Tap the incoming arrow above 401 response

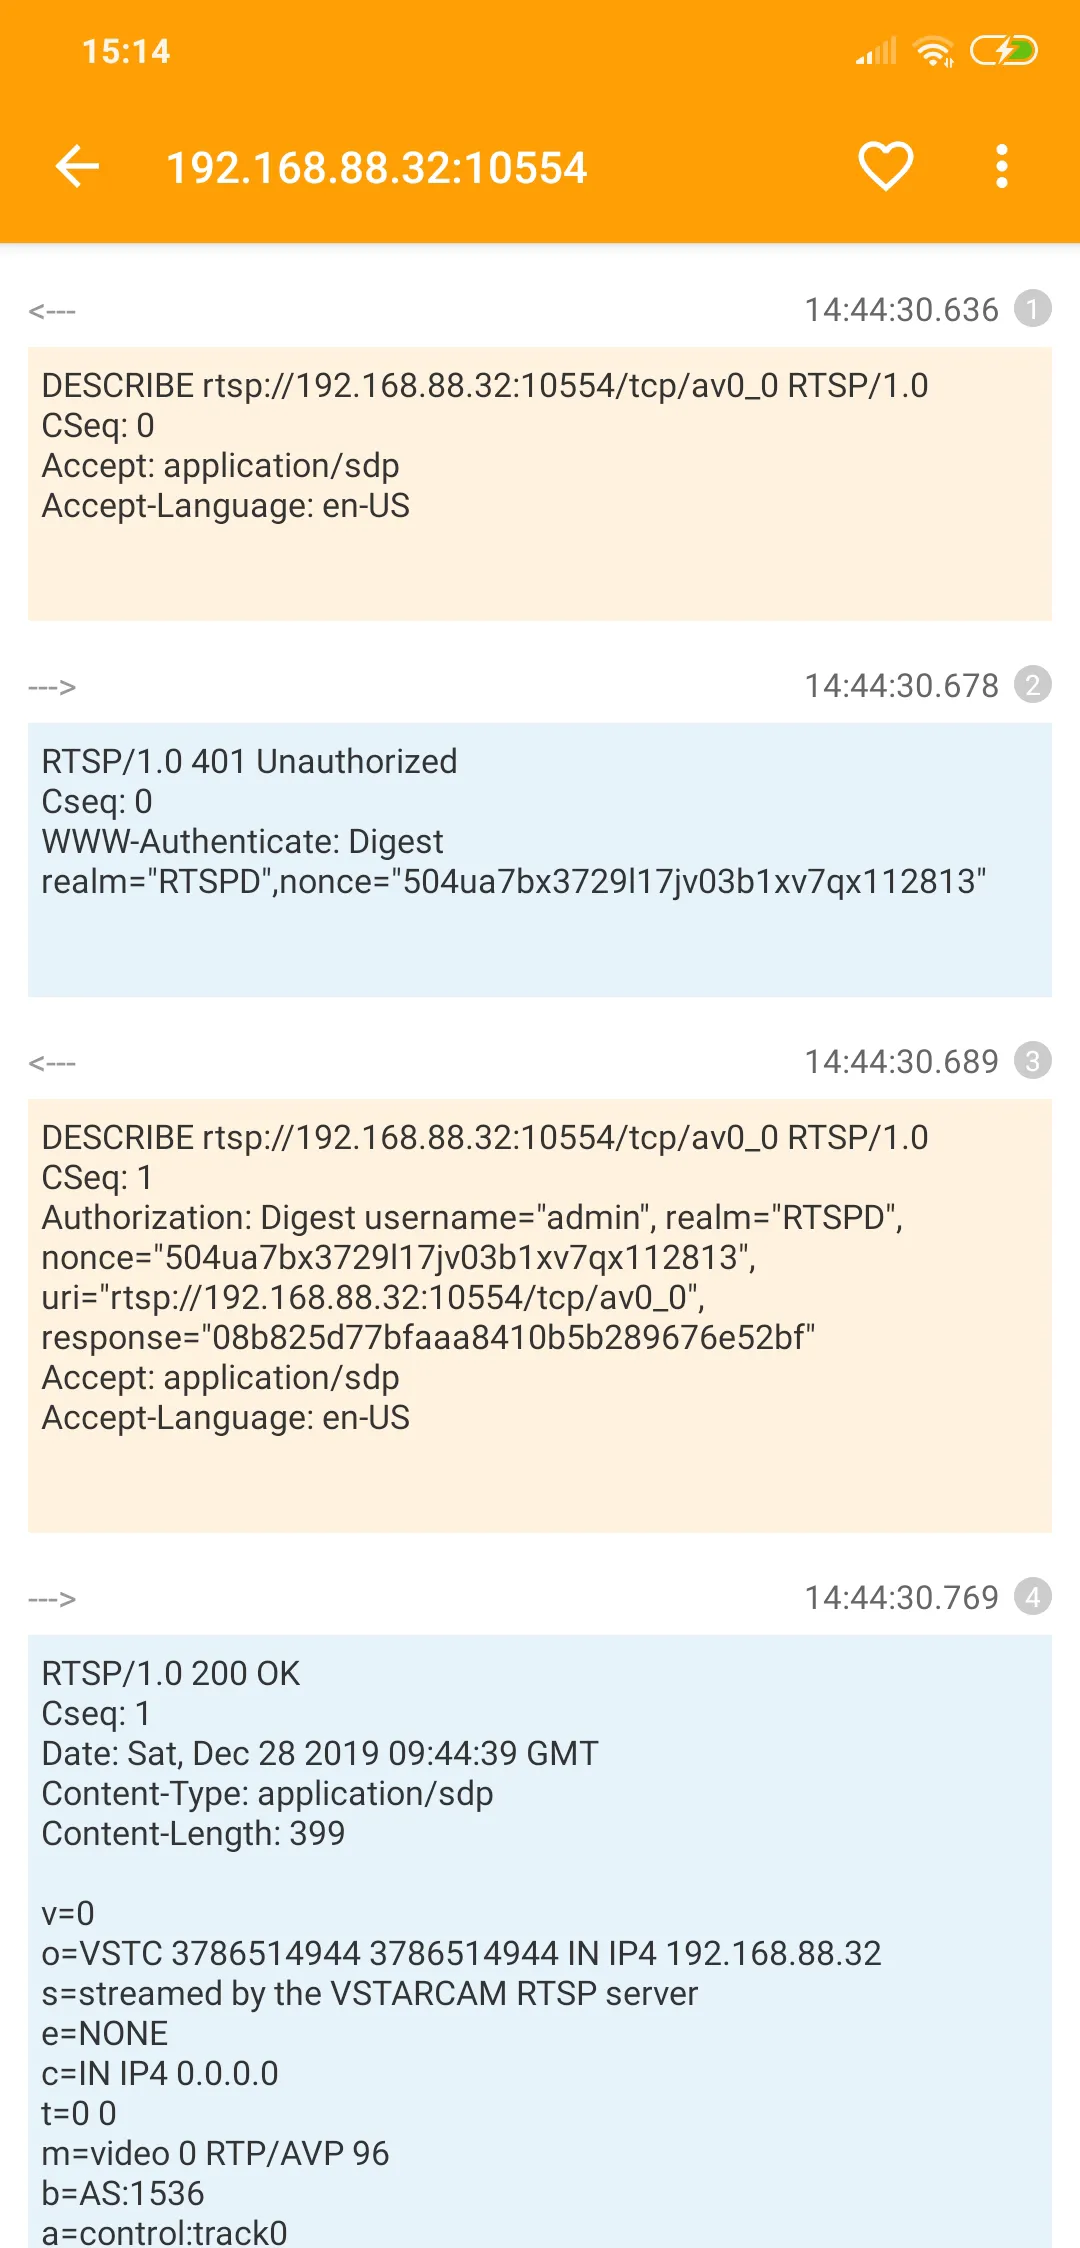click(x=52, y=687)
